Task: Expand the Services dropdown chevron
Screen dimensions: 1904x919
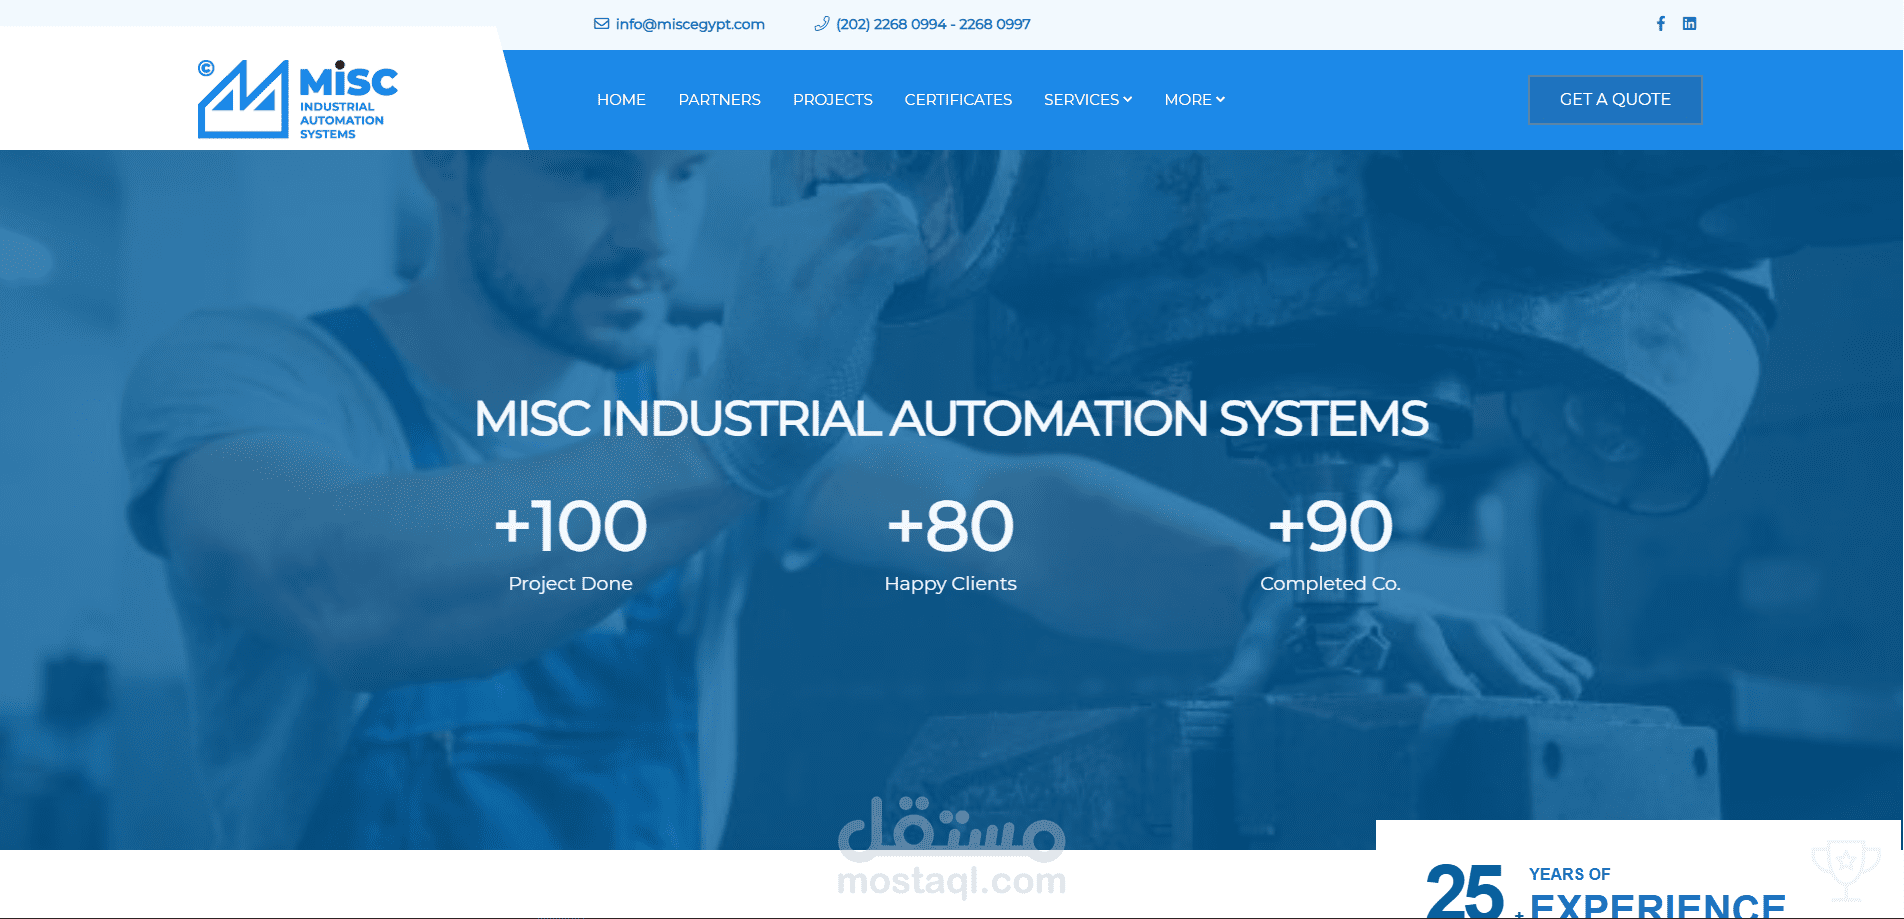Action: coord(1128,99)
